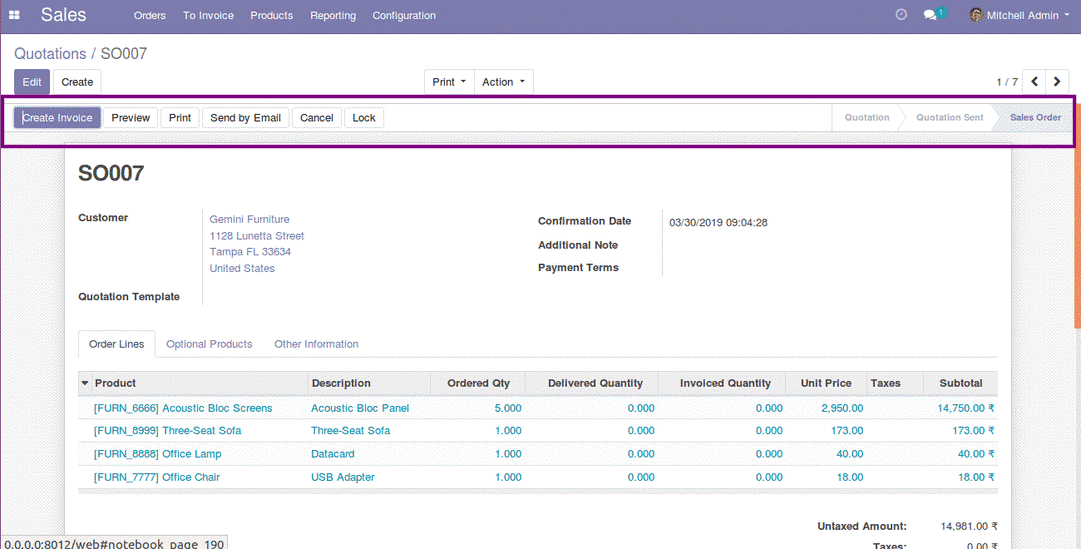
Task: Open the Action dropdown
Action: pos(503,82)
